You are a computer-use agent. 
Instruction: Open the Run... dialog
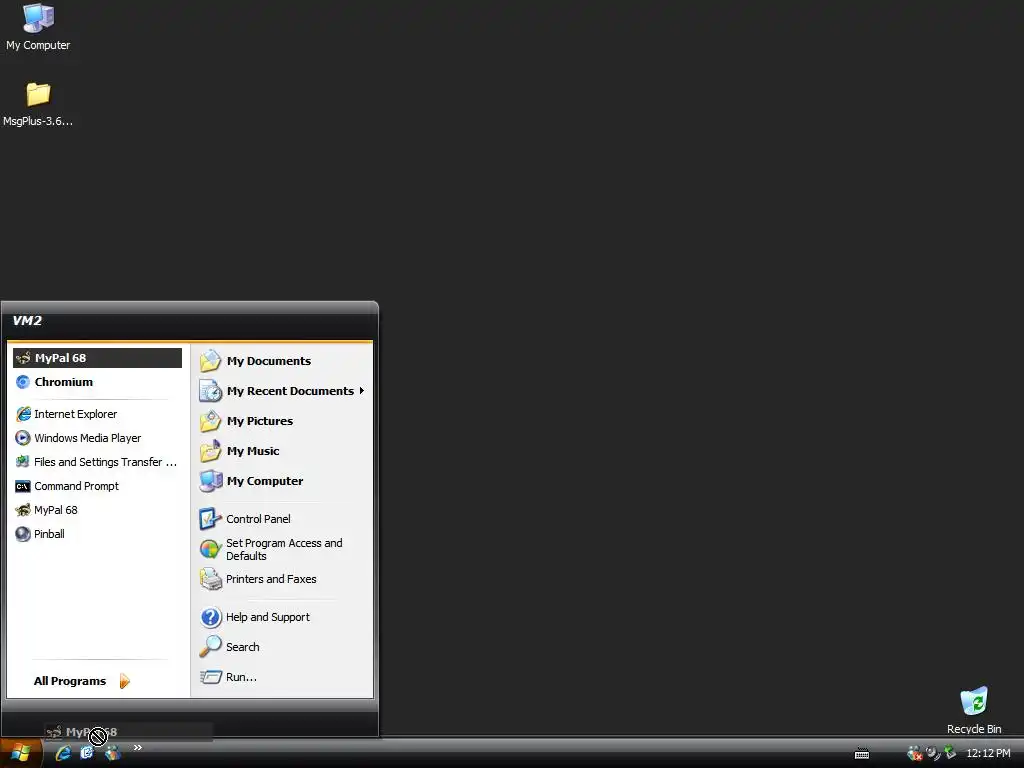(282, 677)
